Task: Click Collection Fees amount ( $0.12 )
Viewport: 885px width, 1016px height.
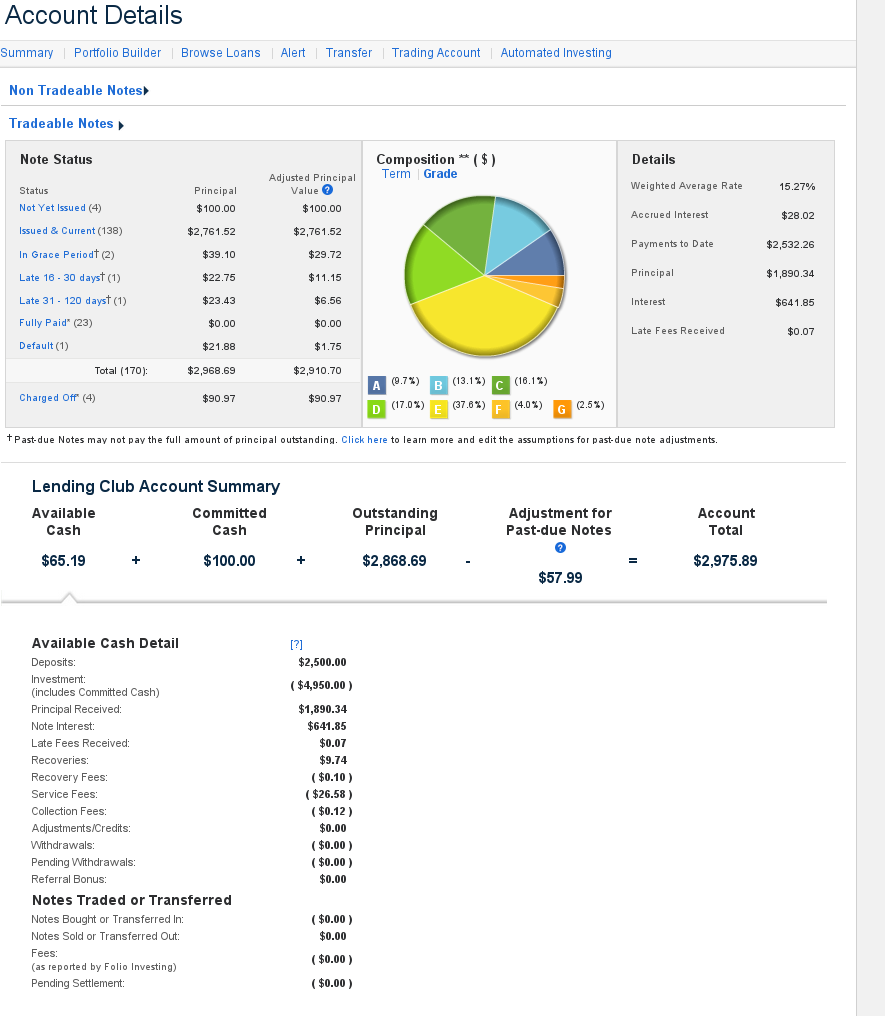Action: pos(332,811)
